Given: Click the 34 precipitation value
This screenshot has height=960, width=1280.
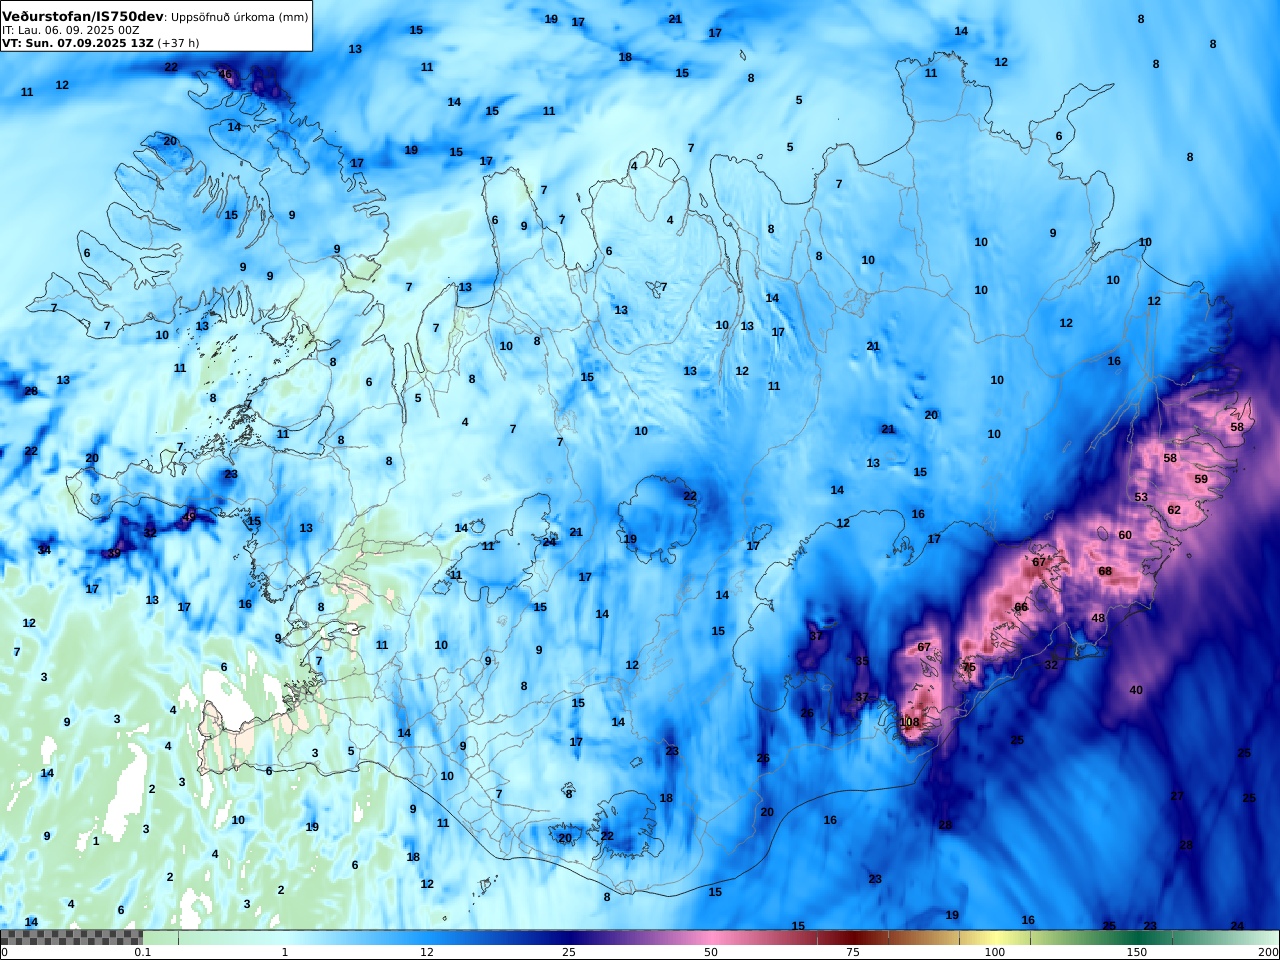Looking at the screenshot, I should tap(44, 551).
